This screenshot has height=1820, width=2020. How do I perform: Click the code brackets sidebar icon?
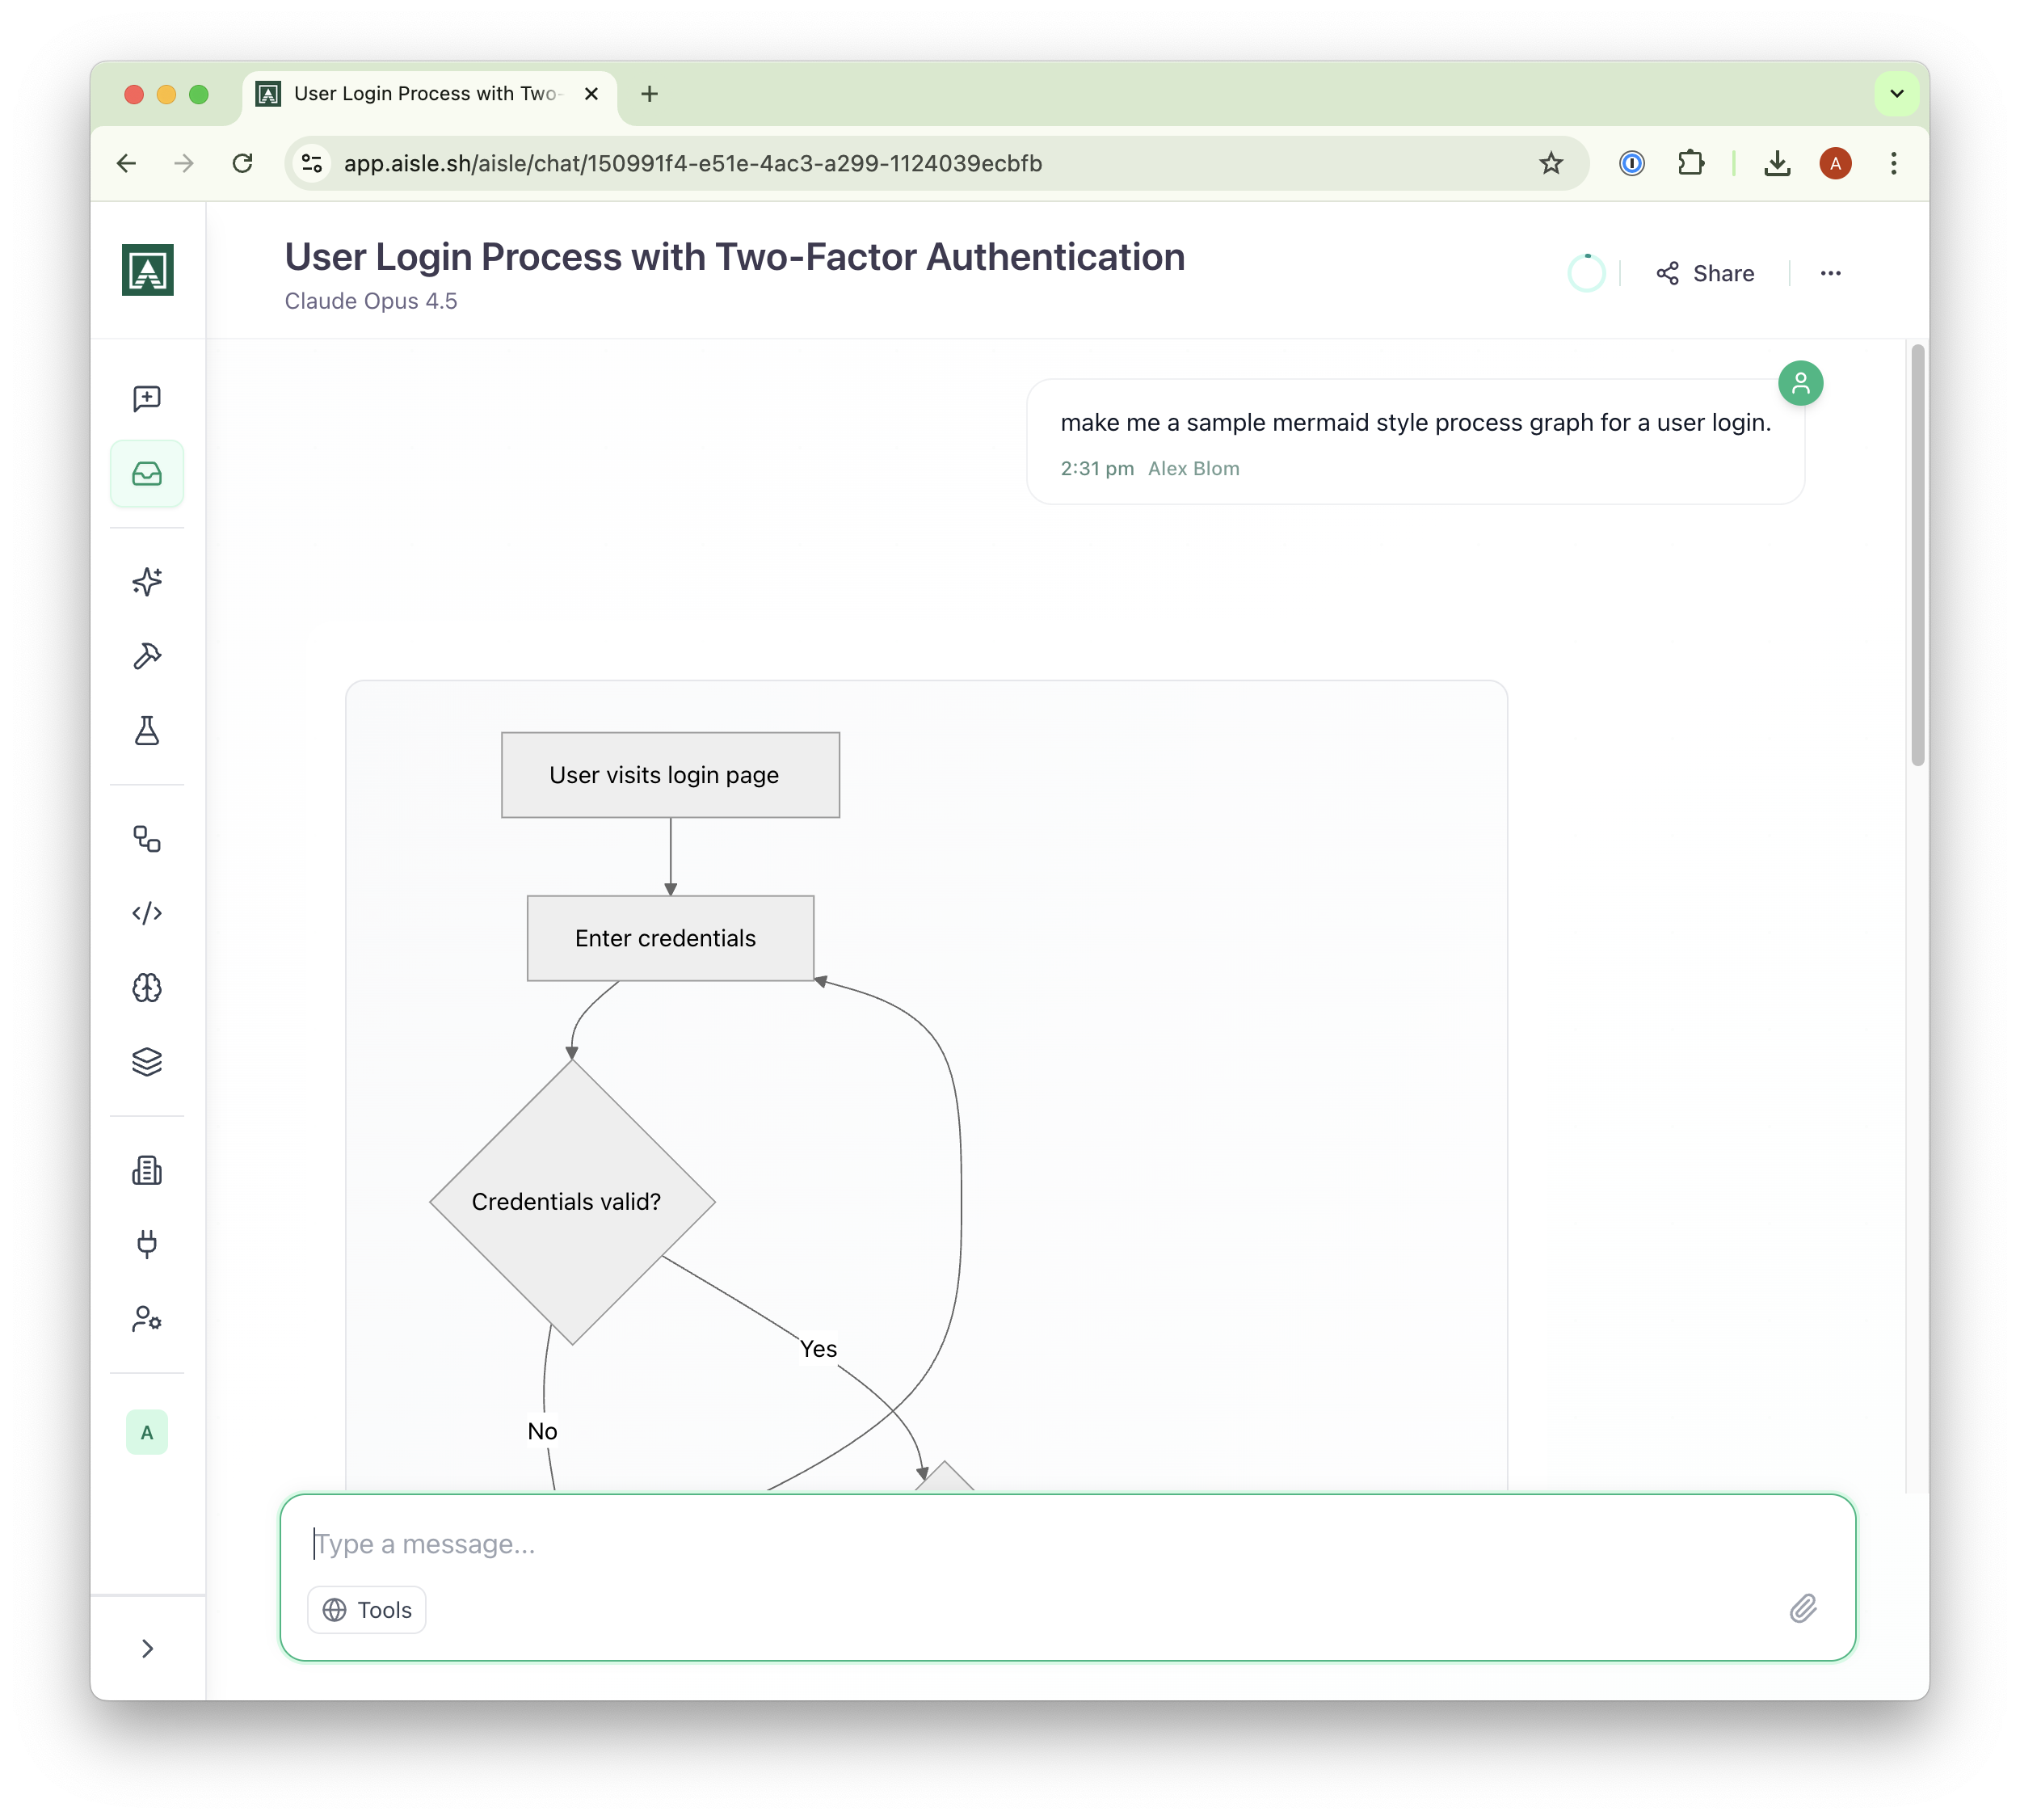147,913
